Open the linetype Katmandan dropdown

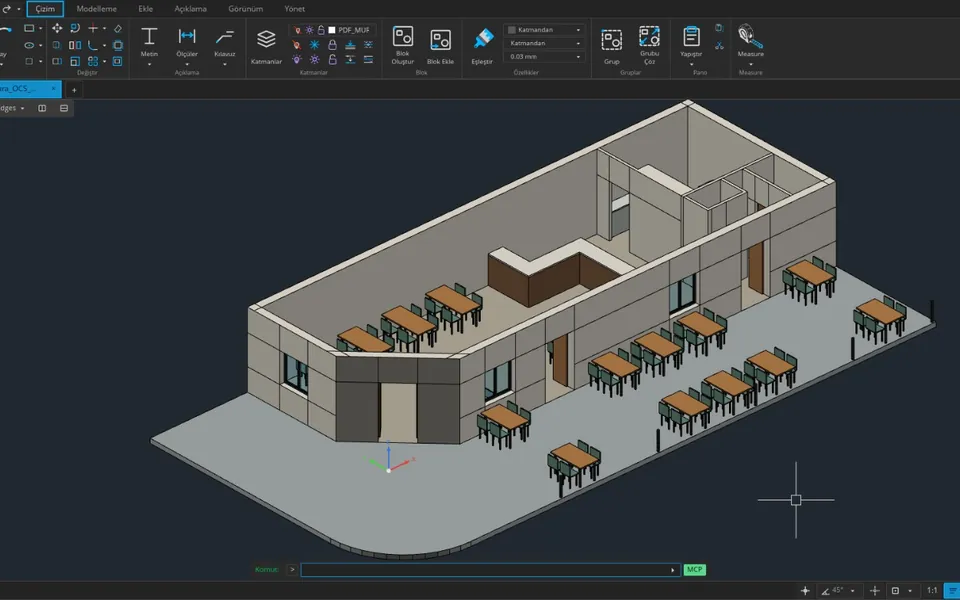(544, 43)
